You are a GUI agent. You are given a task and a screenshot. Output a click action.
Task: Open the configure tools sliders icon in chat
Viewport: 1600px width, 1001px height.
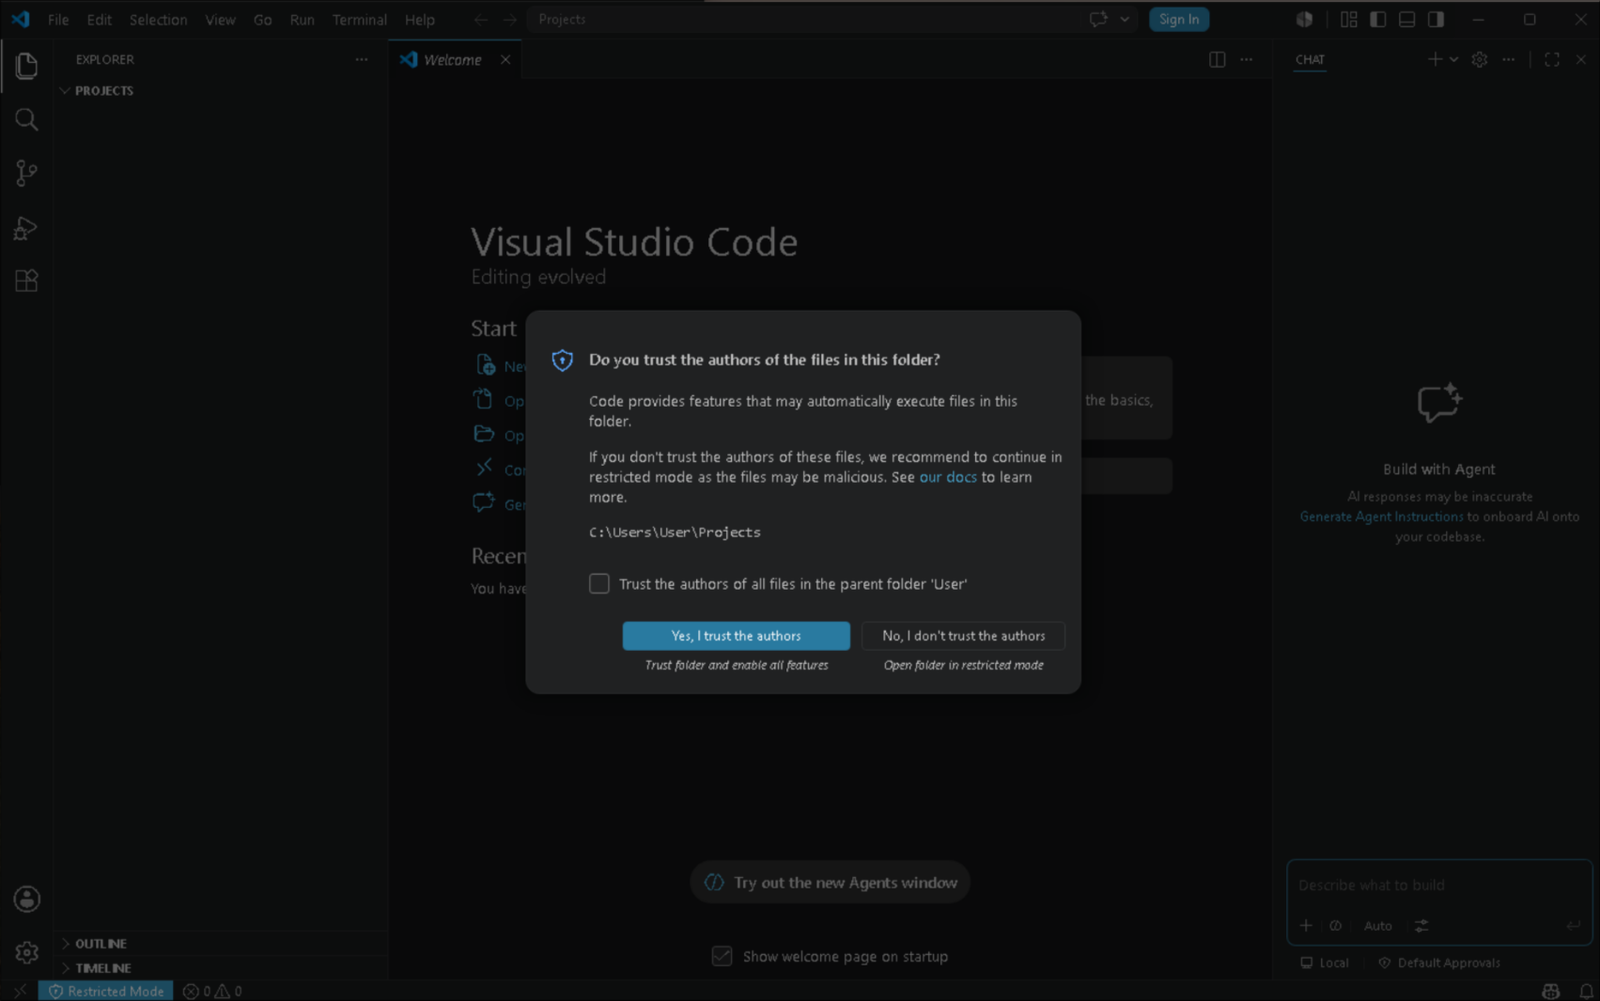[x=1421, y=926]
